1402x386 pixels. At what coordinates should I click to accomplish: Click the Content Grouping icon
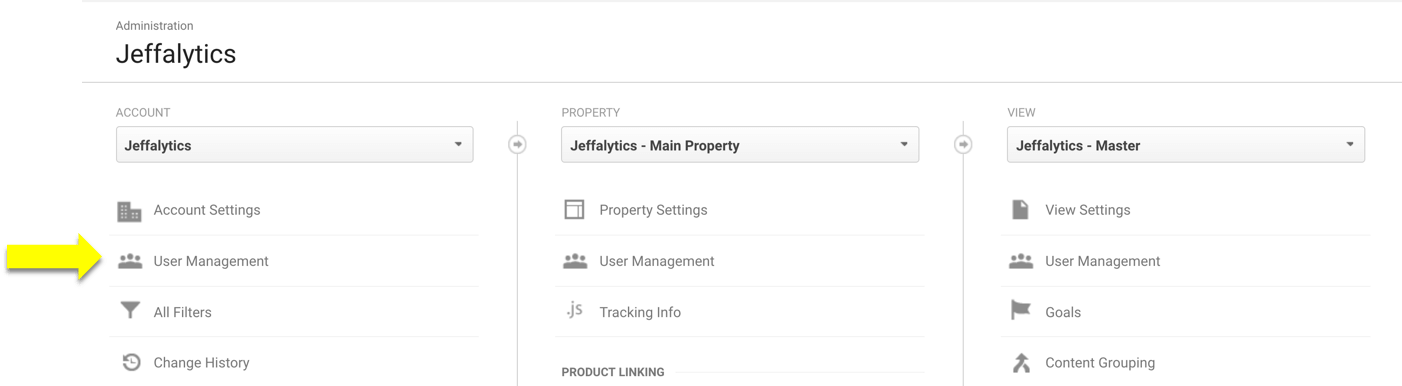click(1021, 363)
